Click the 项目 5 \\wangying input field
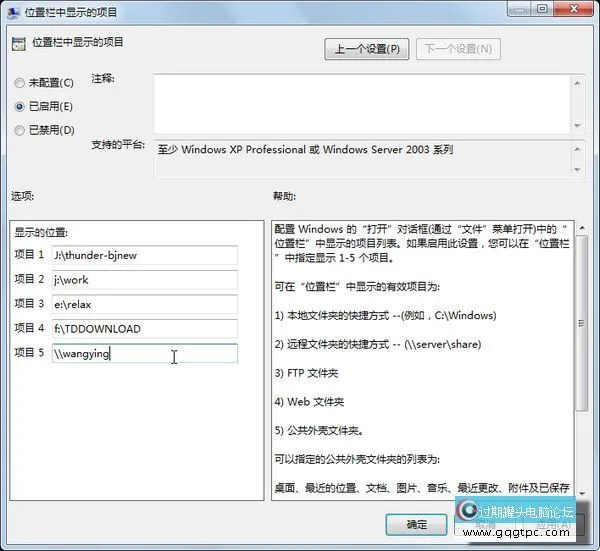Image resolution: width=600 pixels, height=551 pixels. 145,353
